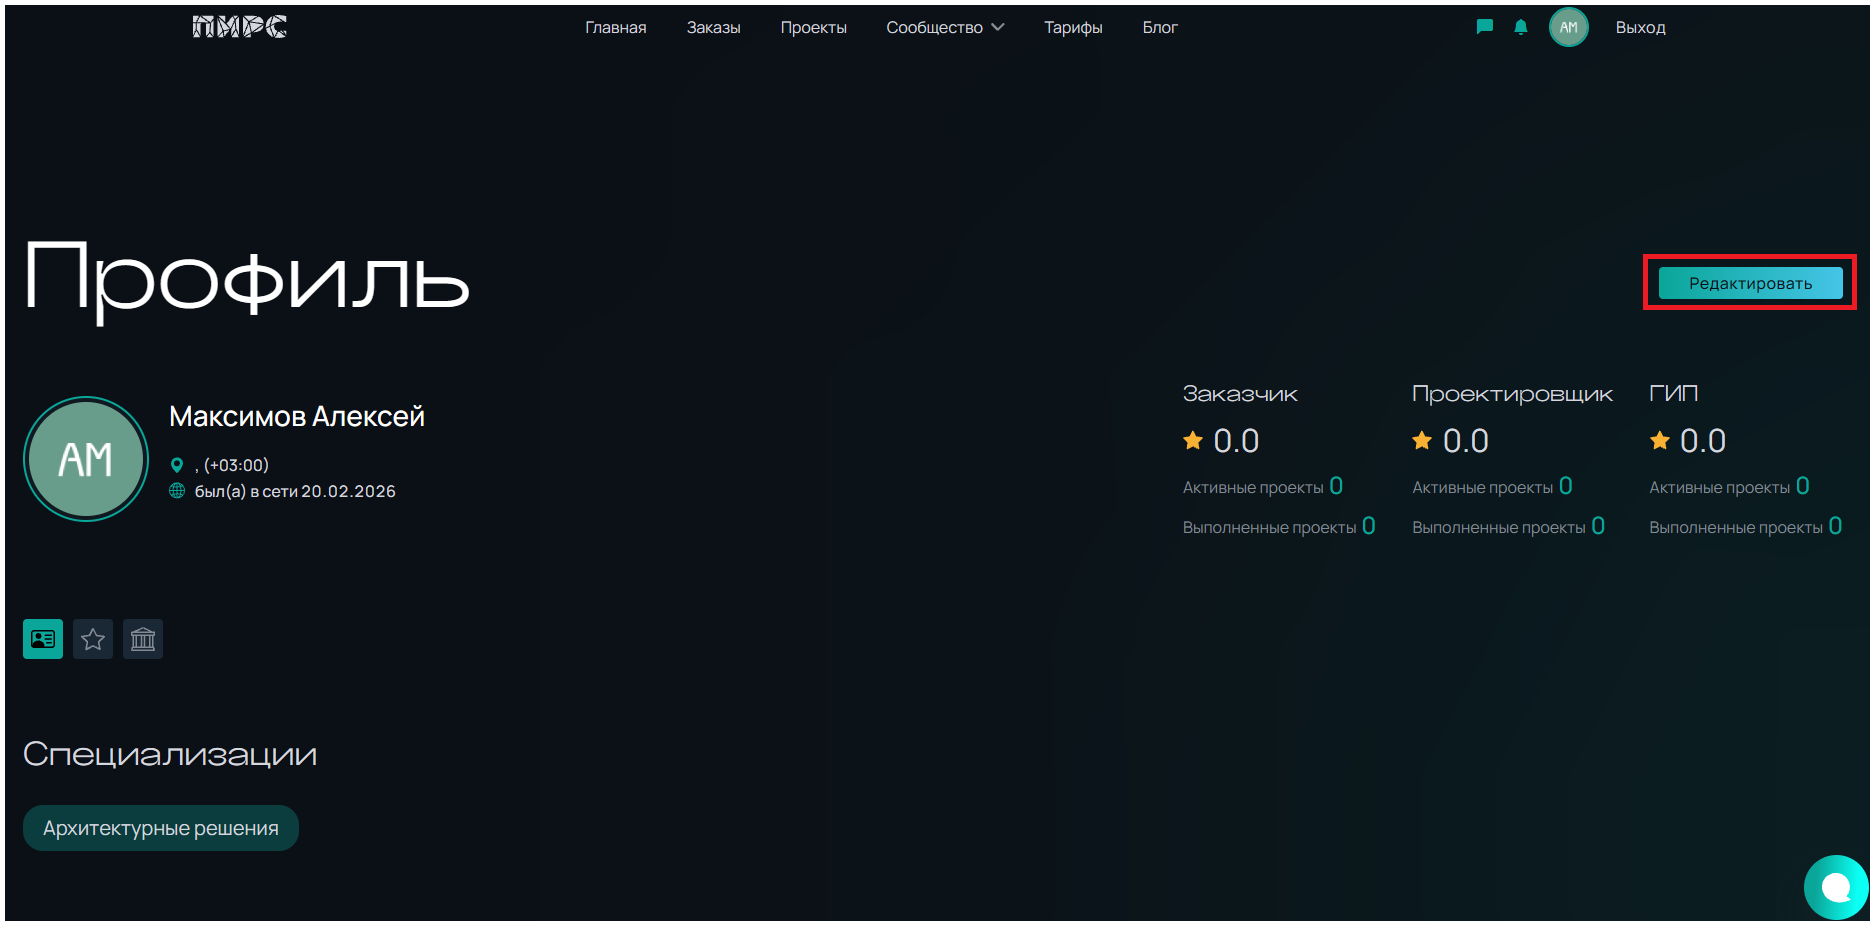1875x926 pixels.
Task: Click the location pin icon
Action: [177, 465]
